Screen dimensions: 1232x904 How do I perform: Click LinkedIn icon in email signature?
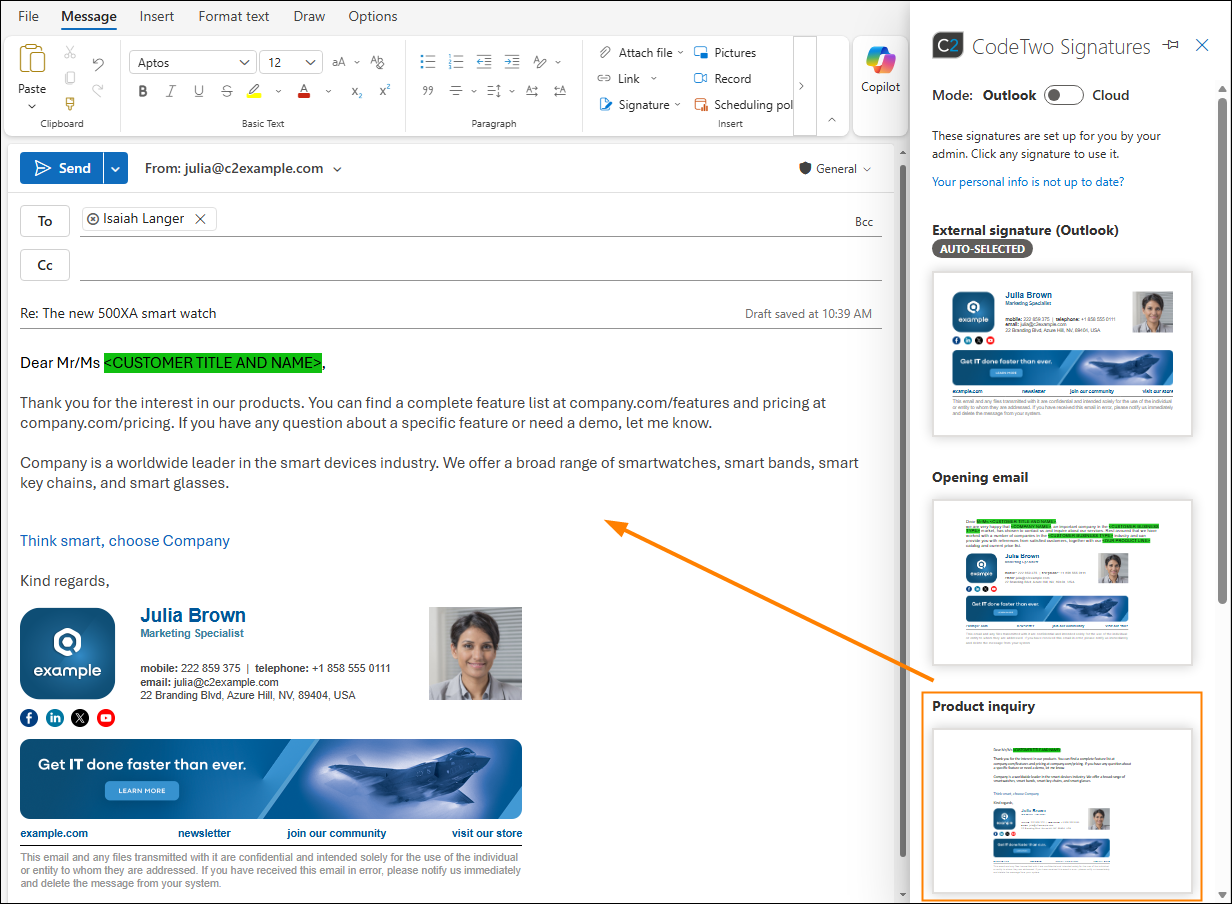point(55,717)
